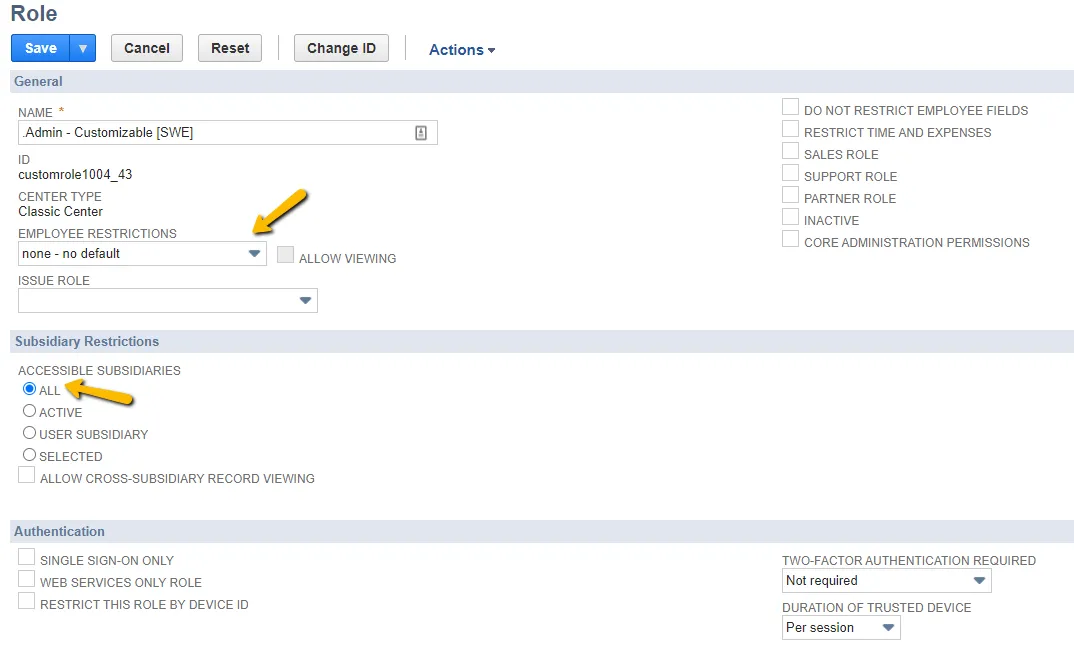Enable the Partner Role checkbox

pos(790,194)
